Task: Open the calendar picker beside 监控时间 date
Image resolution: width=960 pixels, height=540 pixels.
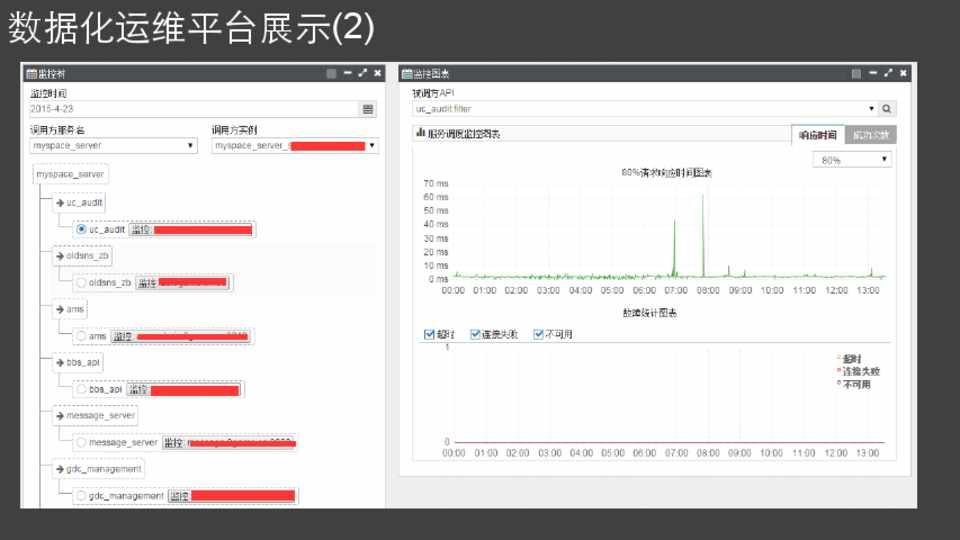Action: (x=368, y=109)
